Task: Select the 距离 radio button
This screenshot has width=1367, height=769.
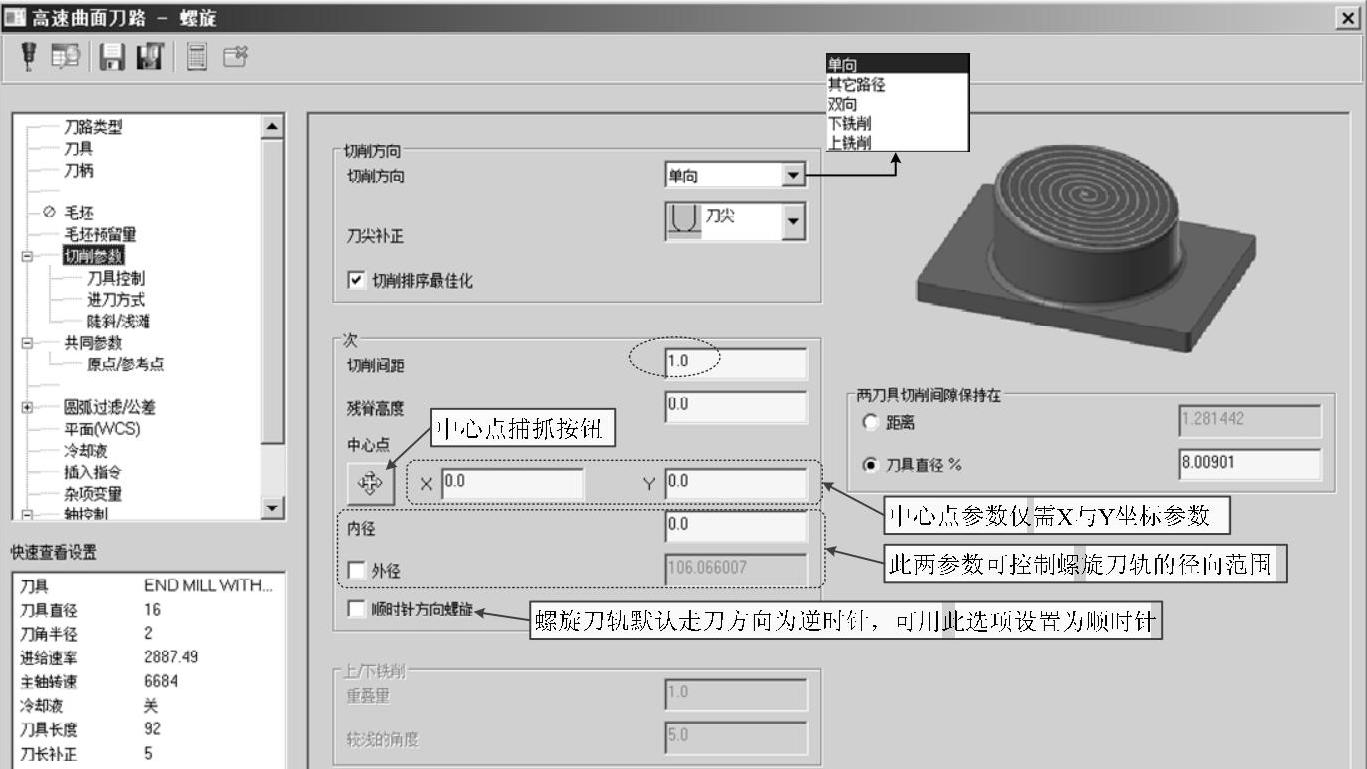Action: pos(869,422)
